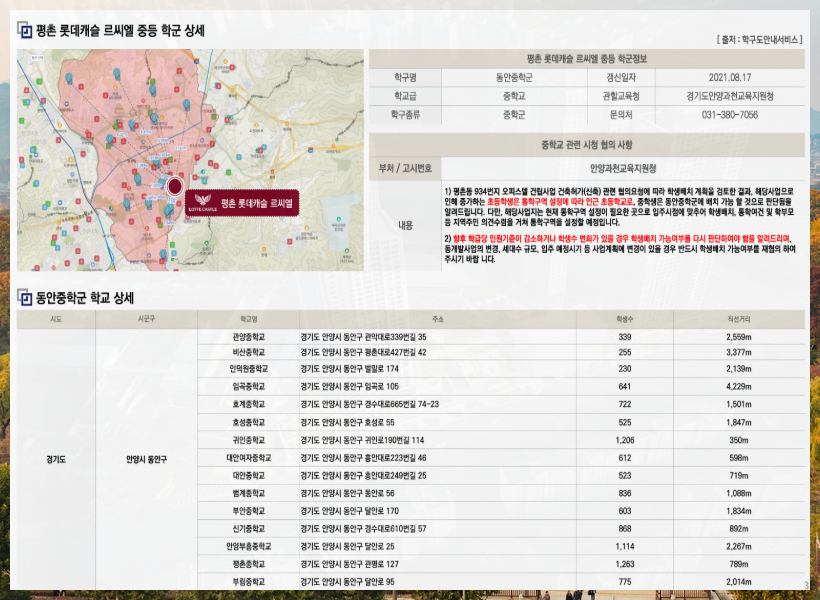820x600 pixels.
Task: Select the 평촌 롯데캐슬 르씨엘 label on map
Action: [242, 202]
